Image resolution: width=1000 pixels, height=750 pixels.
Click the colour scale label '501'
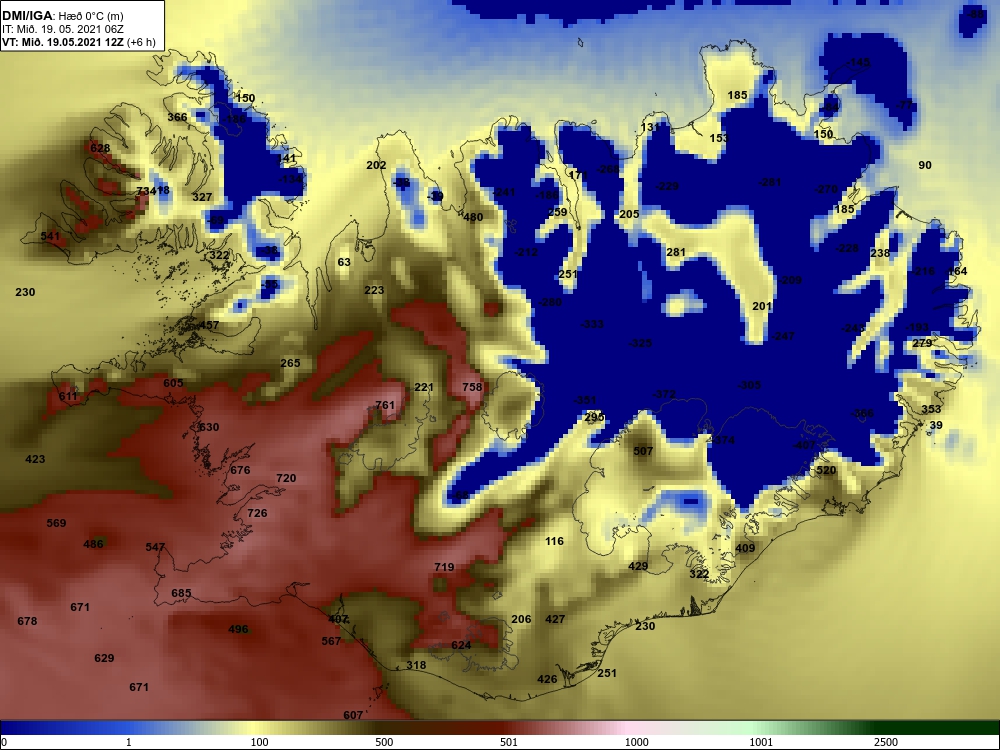[x=508, y=742]
